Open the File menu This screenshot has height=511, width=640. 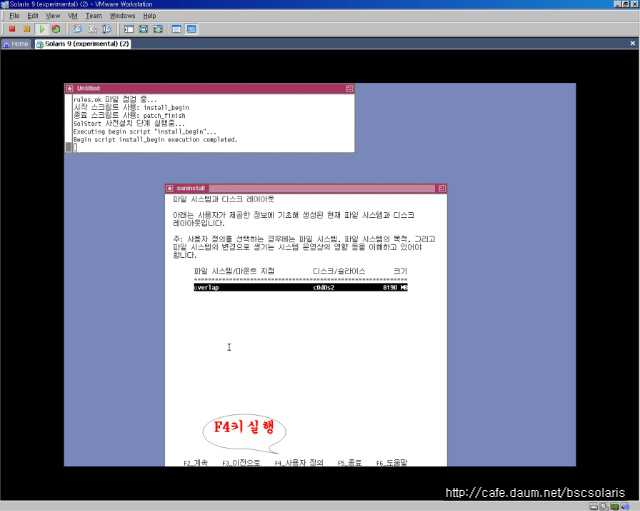(14, 16)
